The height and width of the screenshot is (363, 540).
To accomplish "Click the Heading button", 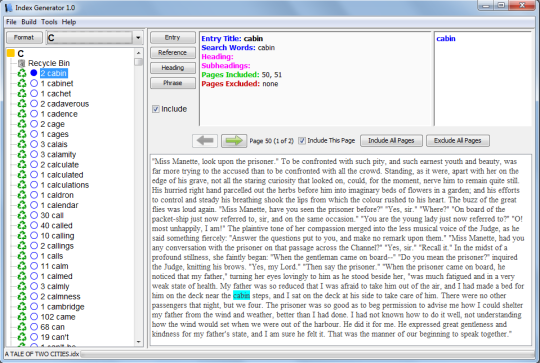I will [173, 68].
